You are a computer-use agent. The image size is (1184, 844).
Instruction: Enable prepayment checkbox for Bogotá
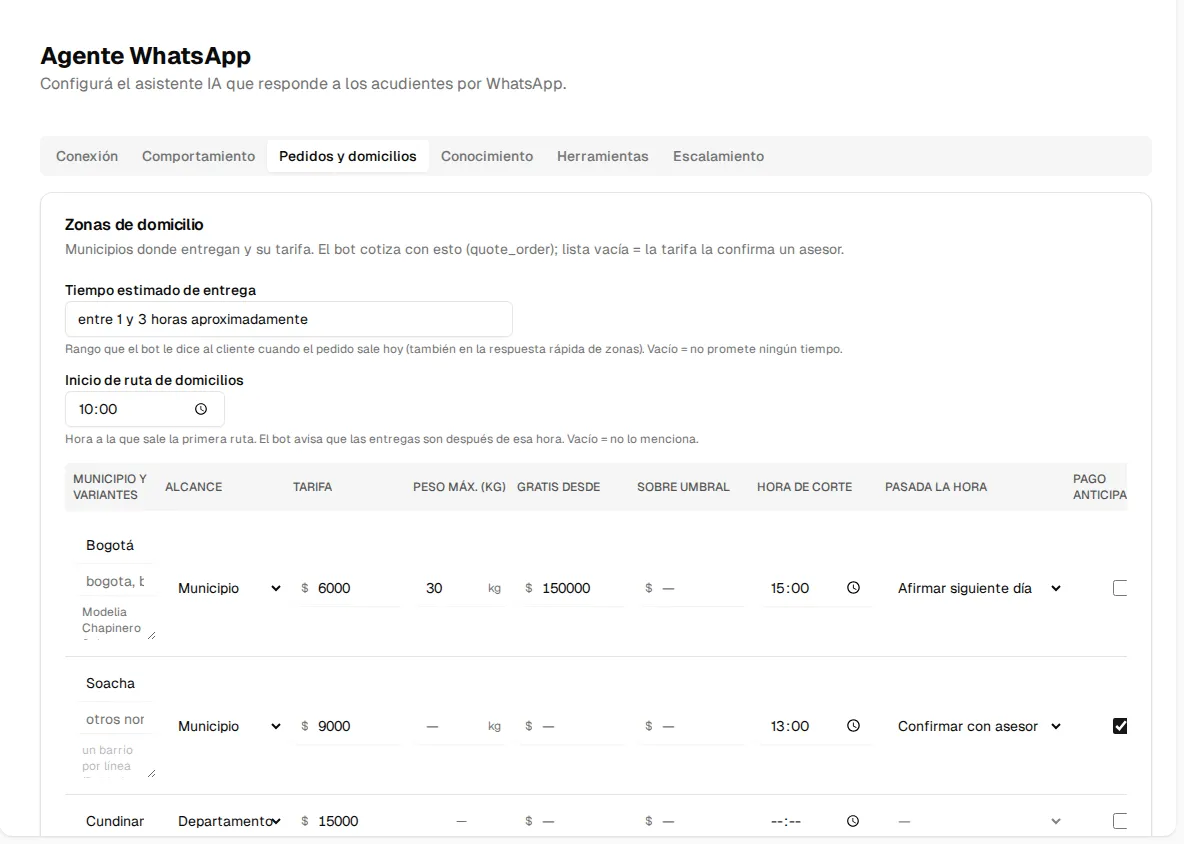point(1120,588)
